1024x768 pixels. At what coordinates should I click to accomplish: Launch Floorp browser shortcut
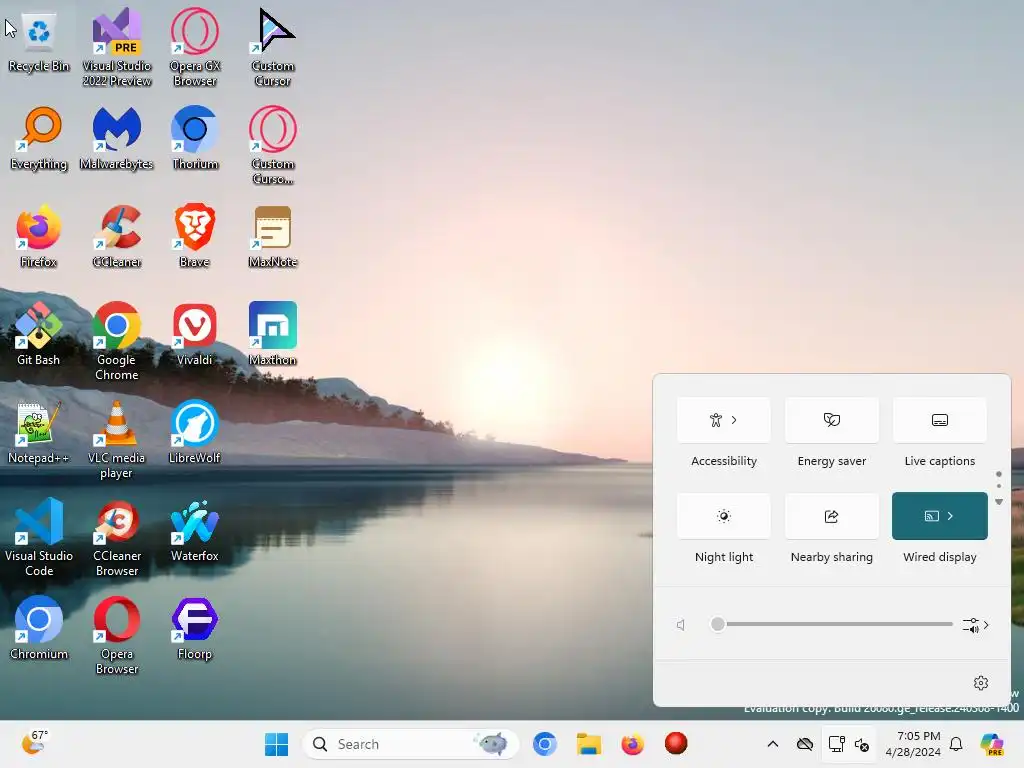tap(195, 628)
